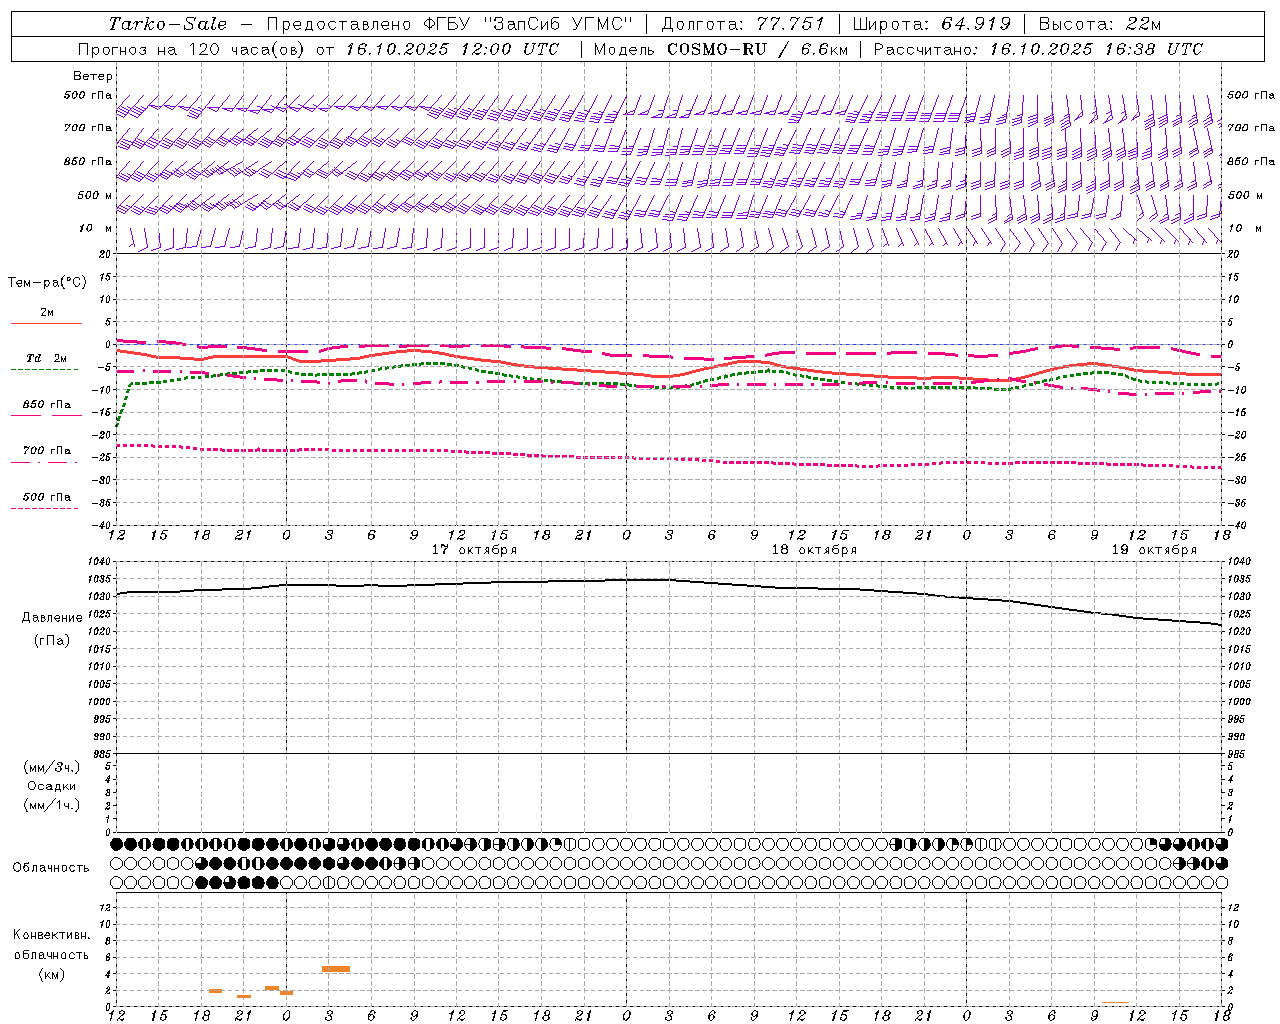Select the text "Широта: 64.919"
1280x1024 pixels.
(x=932, y=24)
